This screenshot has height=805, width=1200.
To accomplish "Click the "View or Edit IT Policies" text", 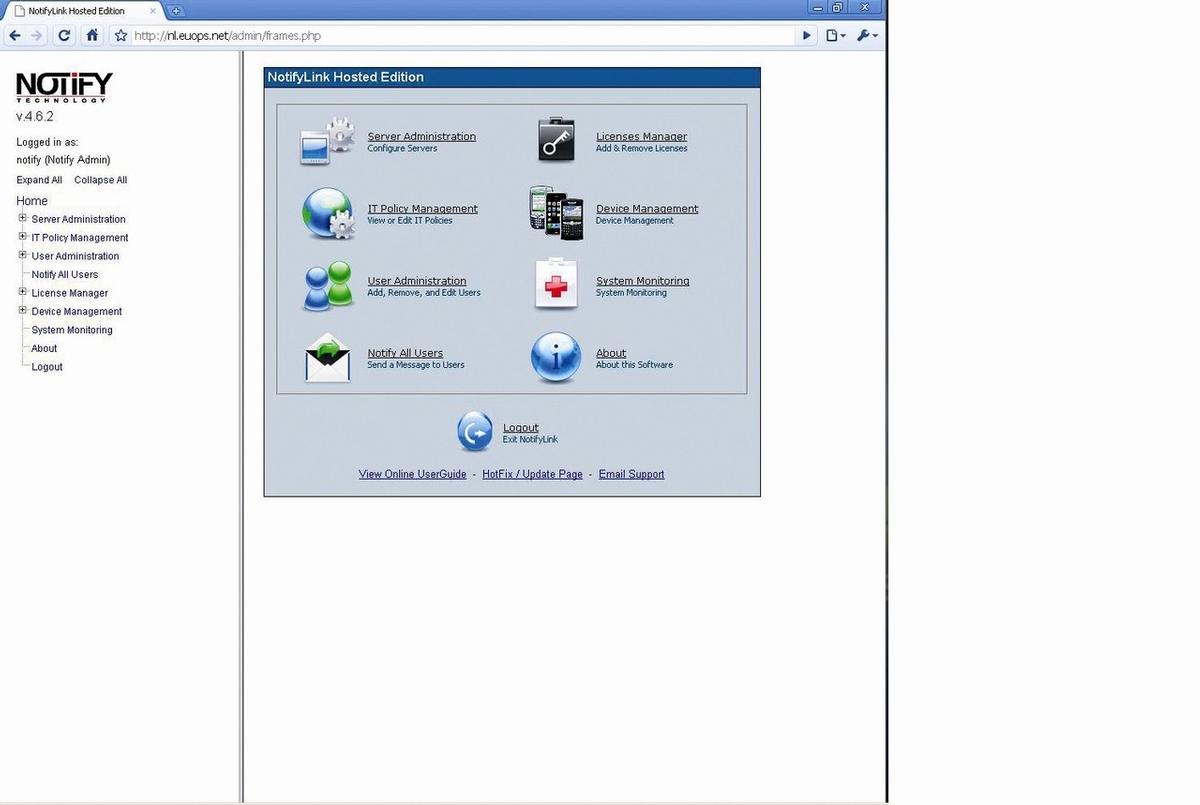I will point(409,221).
